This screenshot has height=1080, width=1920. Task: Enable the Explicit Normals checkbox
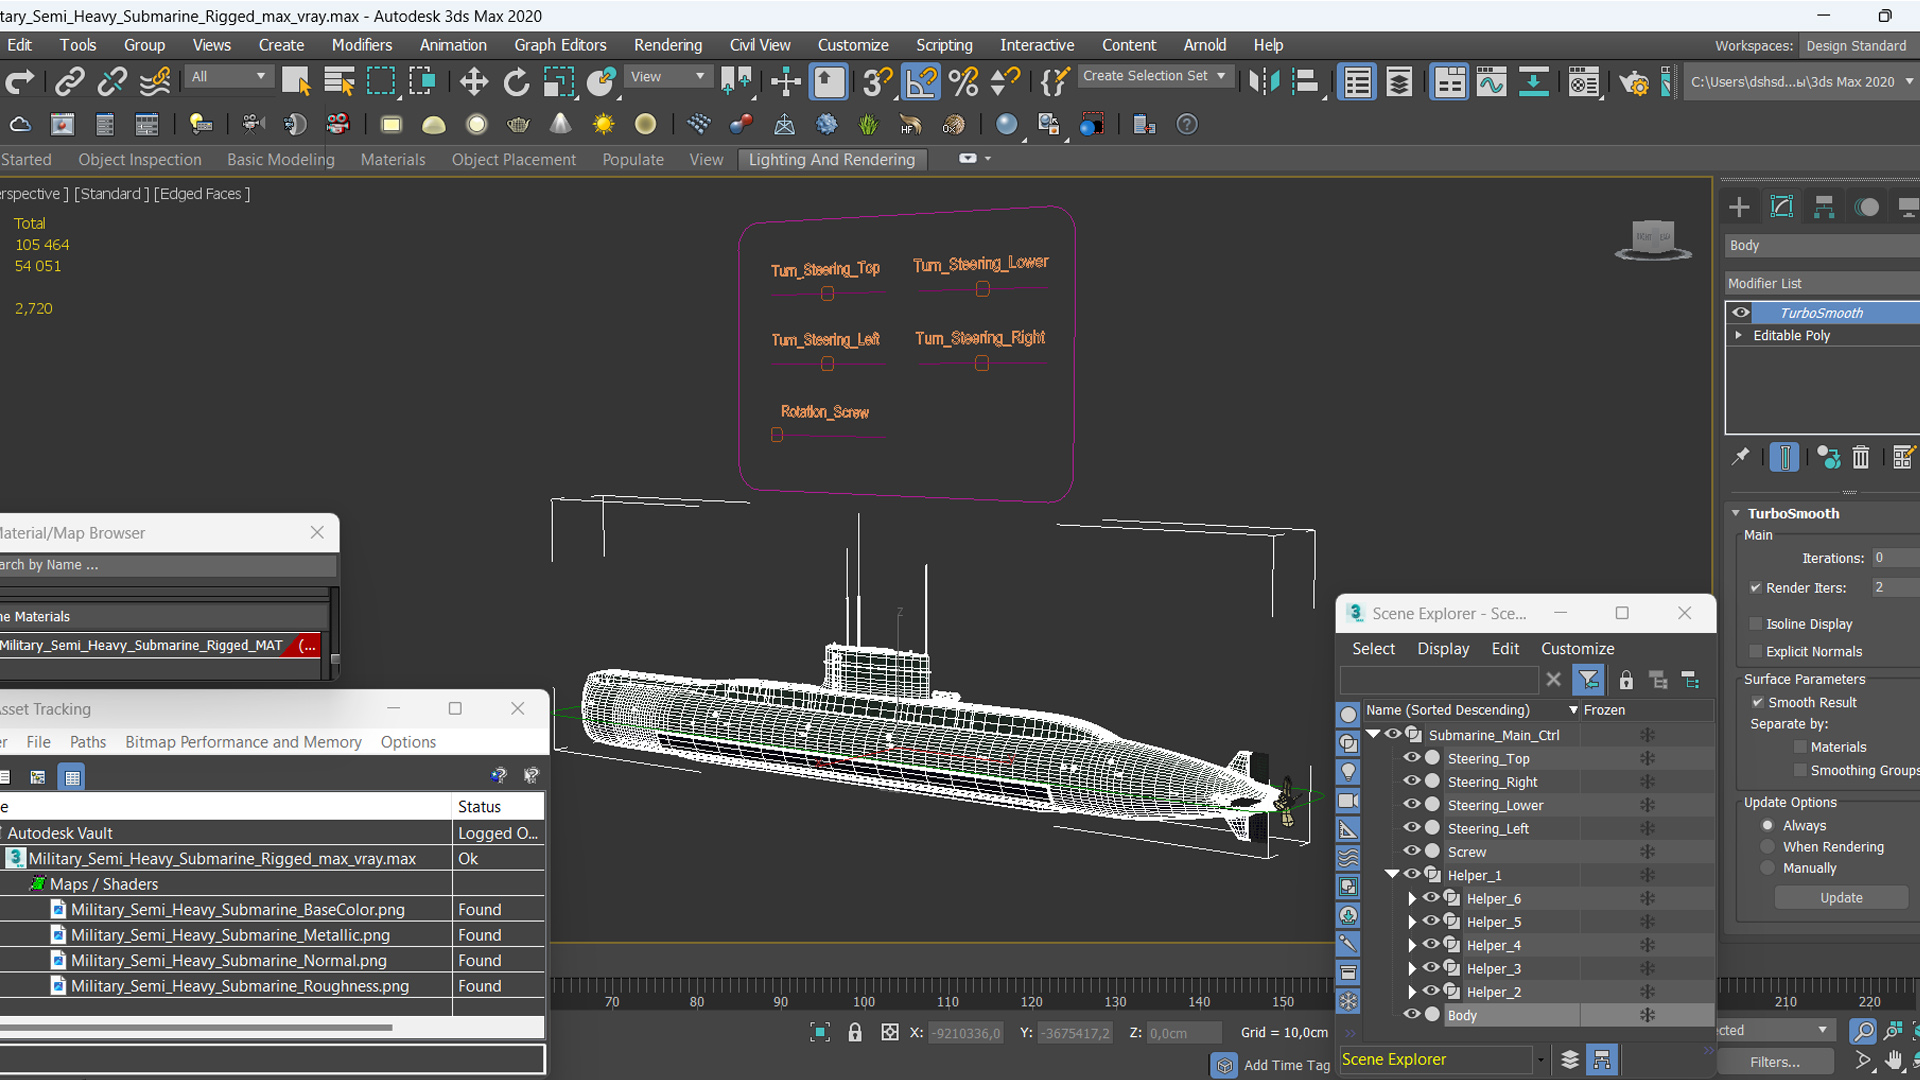click(x=1755, y=651)
